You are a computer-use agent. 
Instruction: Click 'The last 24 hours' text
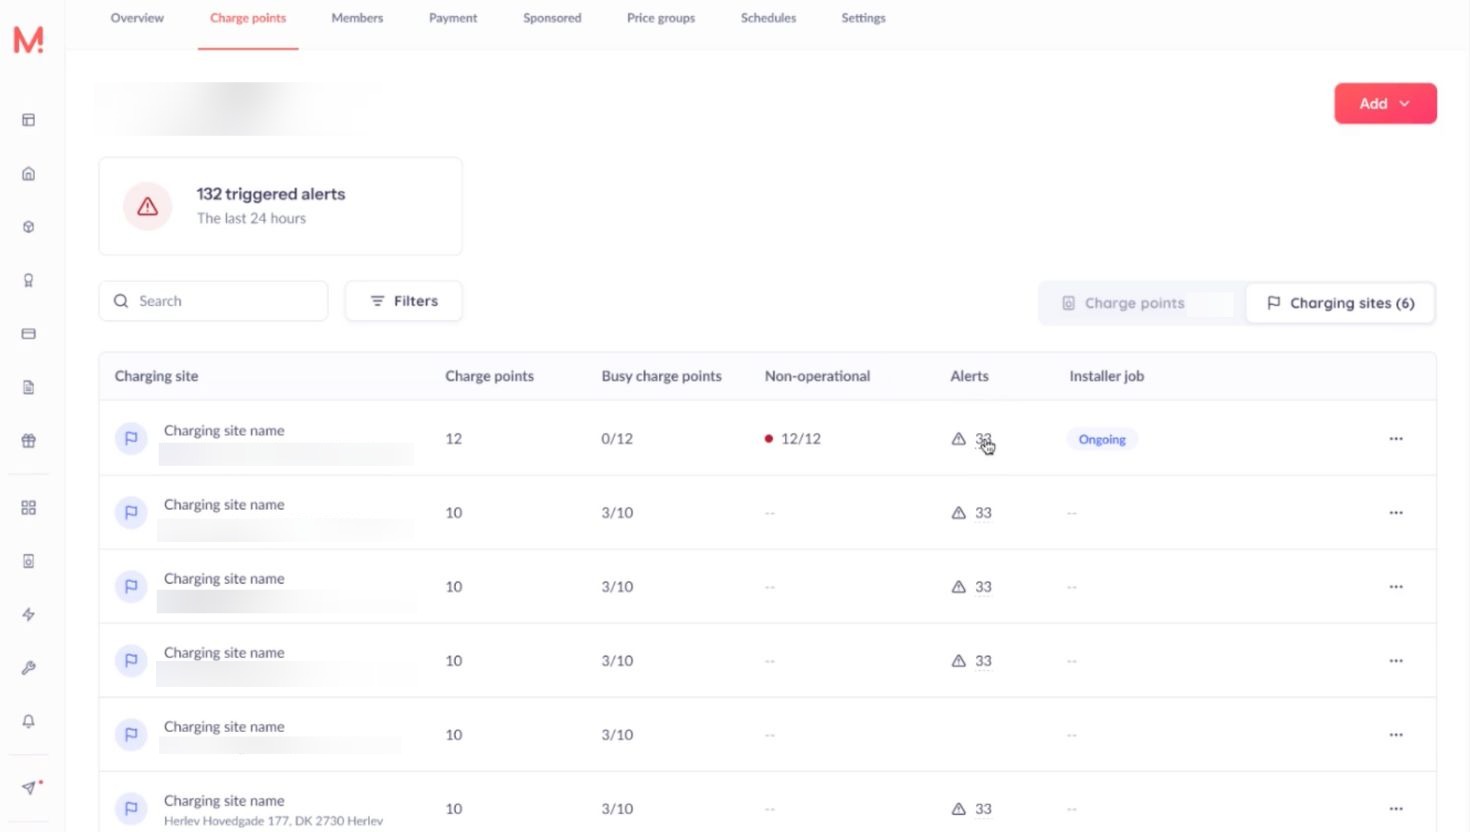point(251,218)
